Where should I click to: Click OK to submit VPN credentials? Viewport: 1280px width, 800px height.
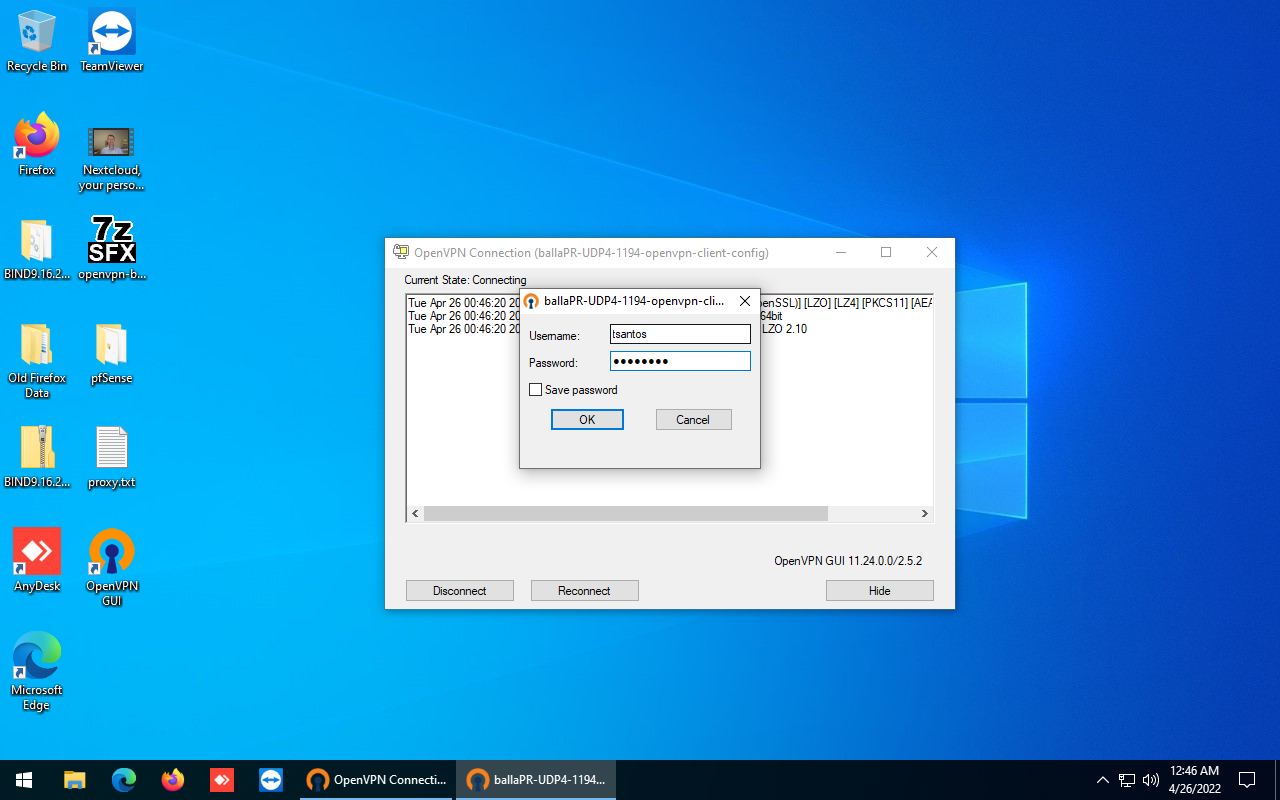[587, 419]
